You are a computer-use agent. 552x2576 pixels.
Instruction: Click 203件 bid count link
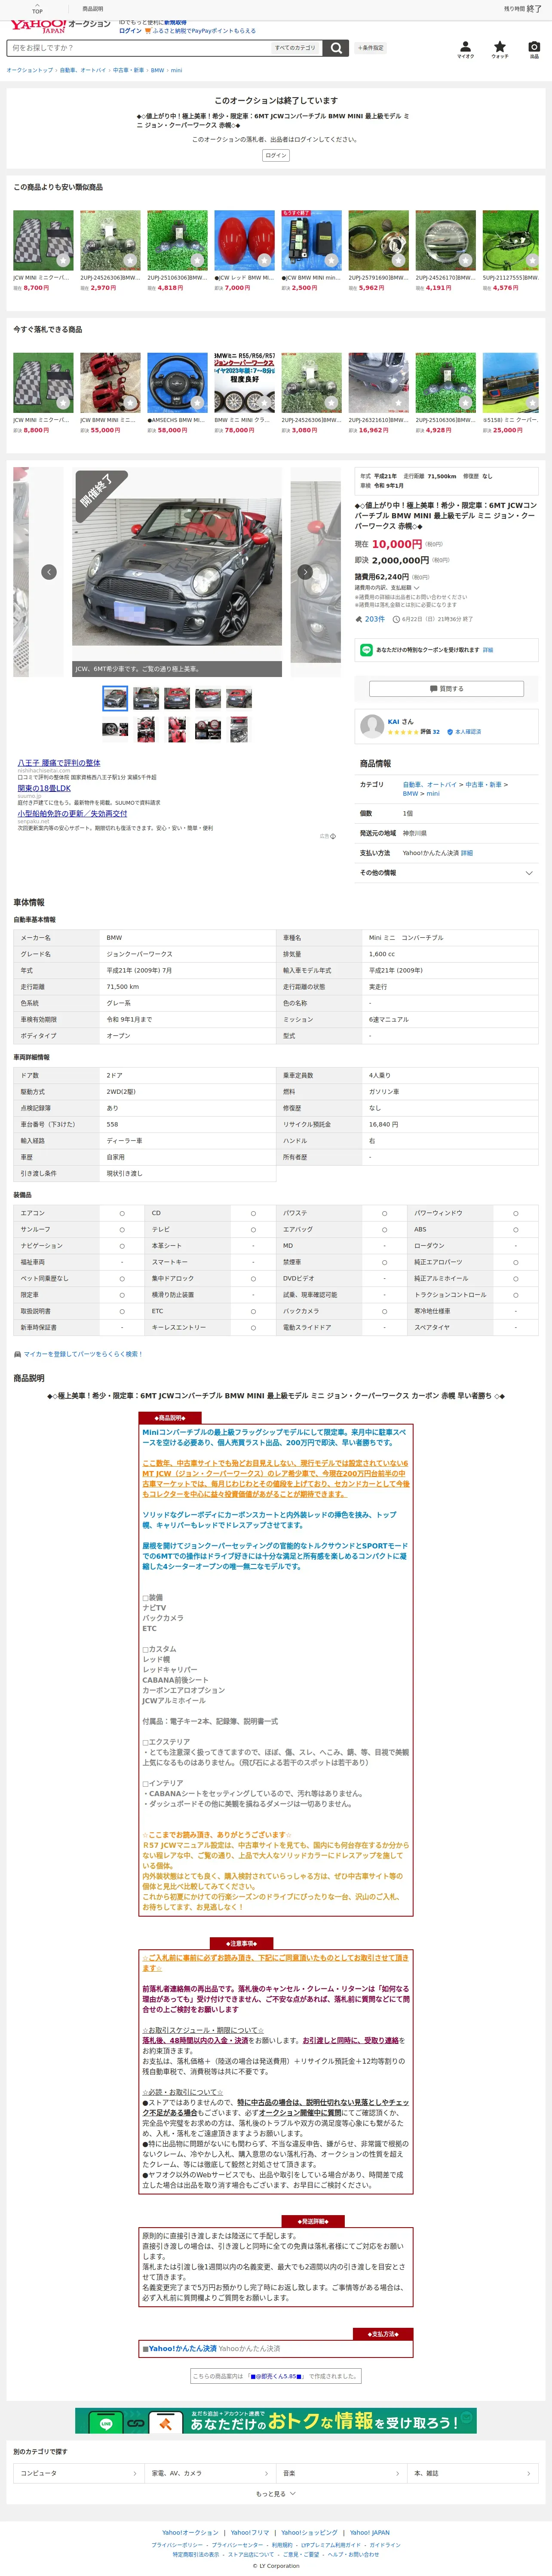pos(374,619)
